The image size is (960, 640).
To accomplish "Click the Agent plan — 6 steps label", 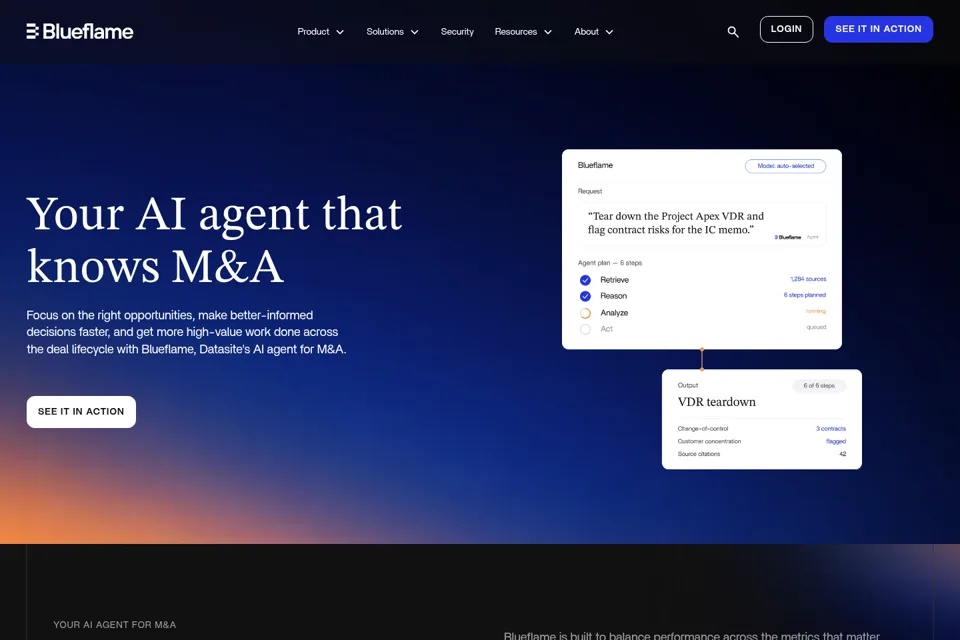I will pyautogui.click(x=610, y=263).
